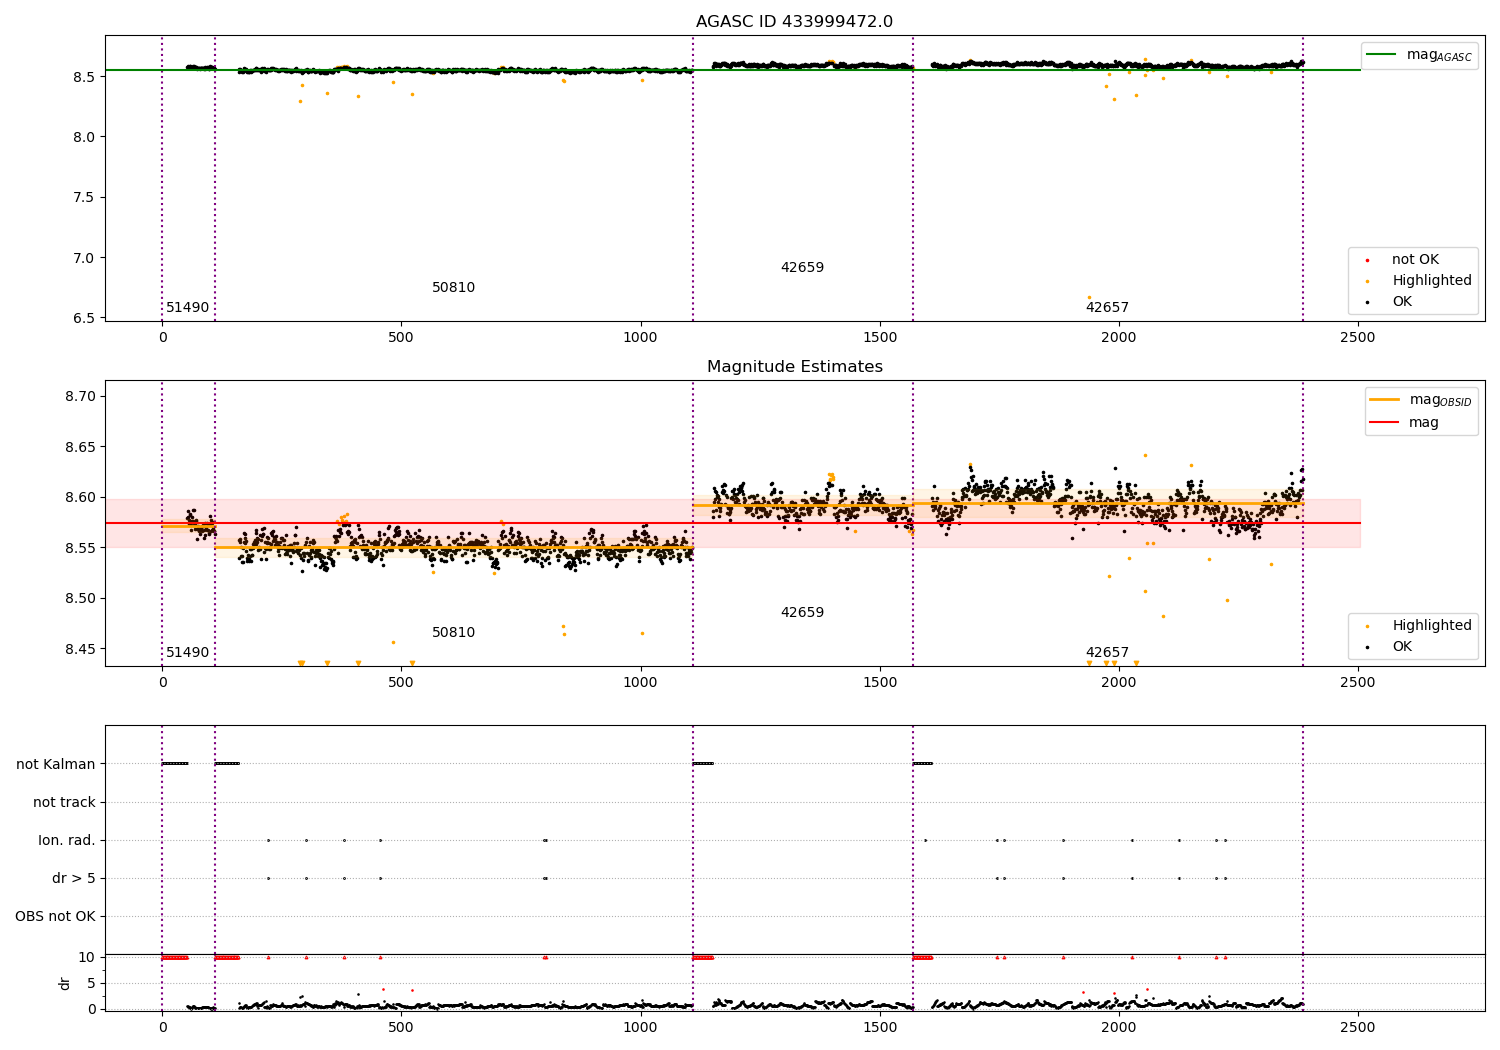The height and width of the screenshot is (1050, 1500).
Task: Click the "8.60" y-axis tick in middle plot
Action: pos(81,498)
